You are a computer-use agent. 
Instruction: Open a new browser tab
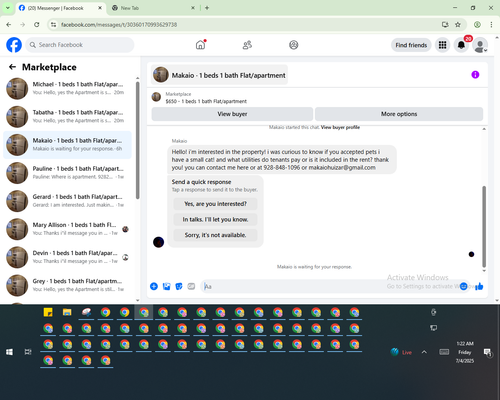pos(207,8)
